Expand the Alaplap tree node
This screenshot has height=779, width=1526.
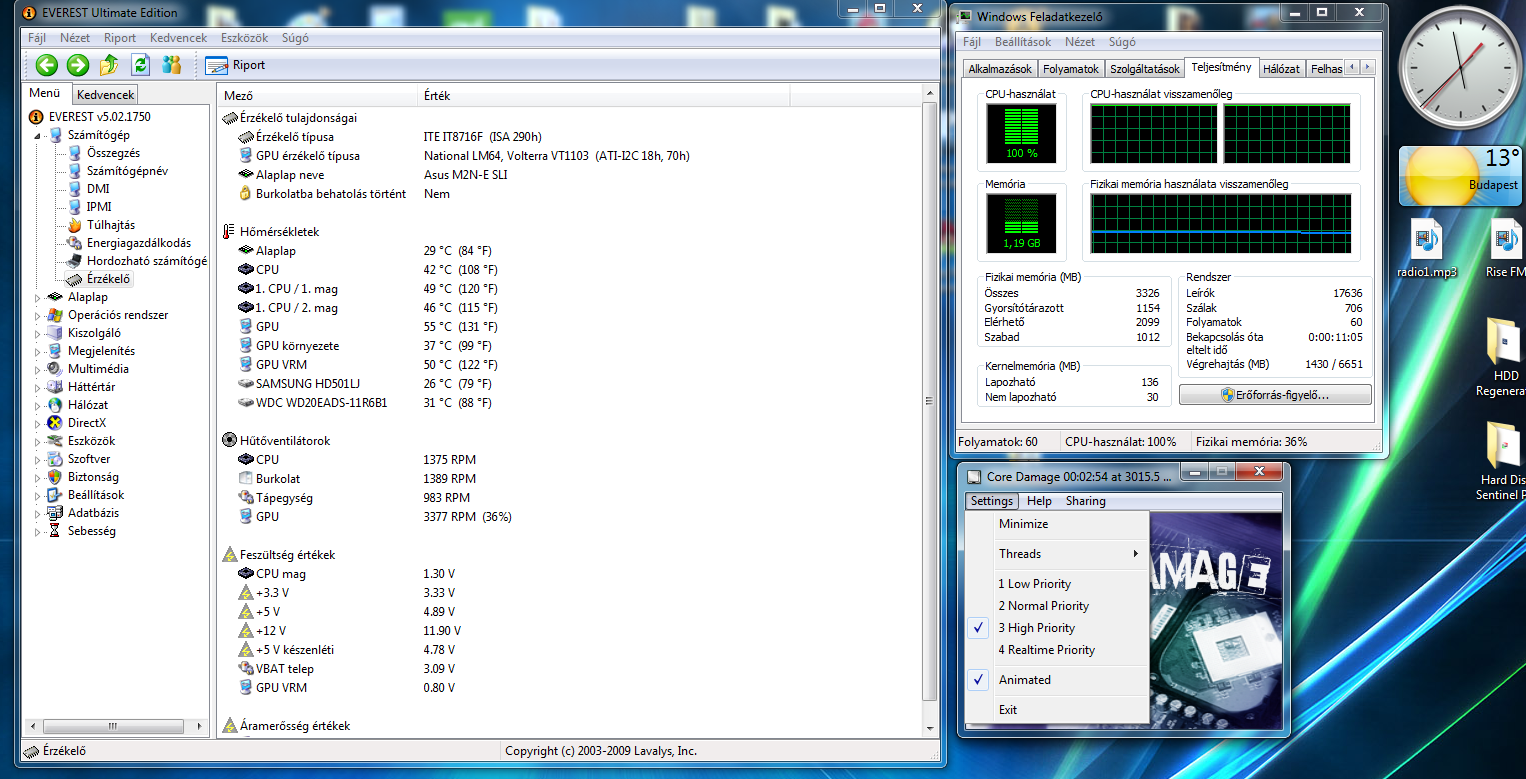[39, 297]
